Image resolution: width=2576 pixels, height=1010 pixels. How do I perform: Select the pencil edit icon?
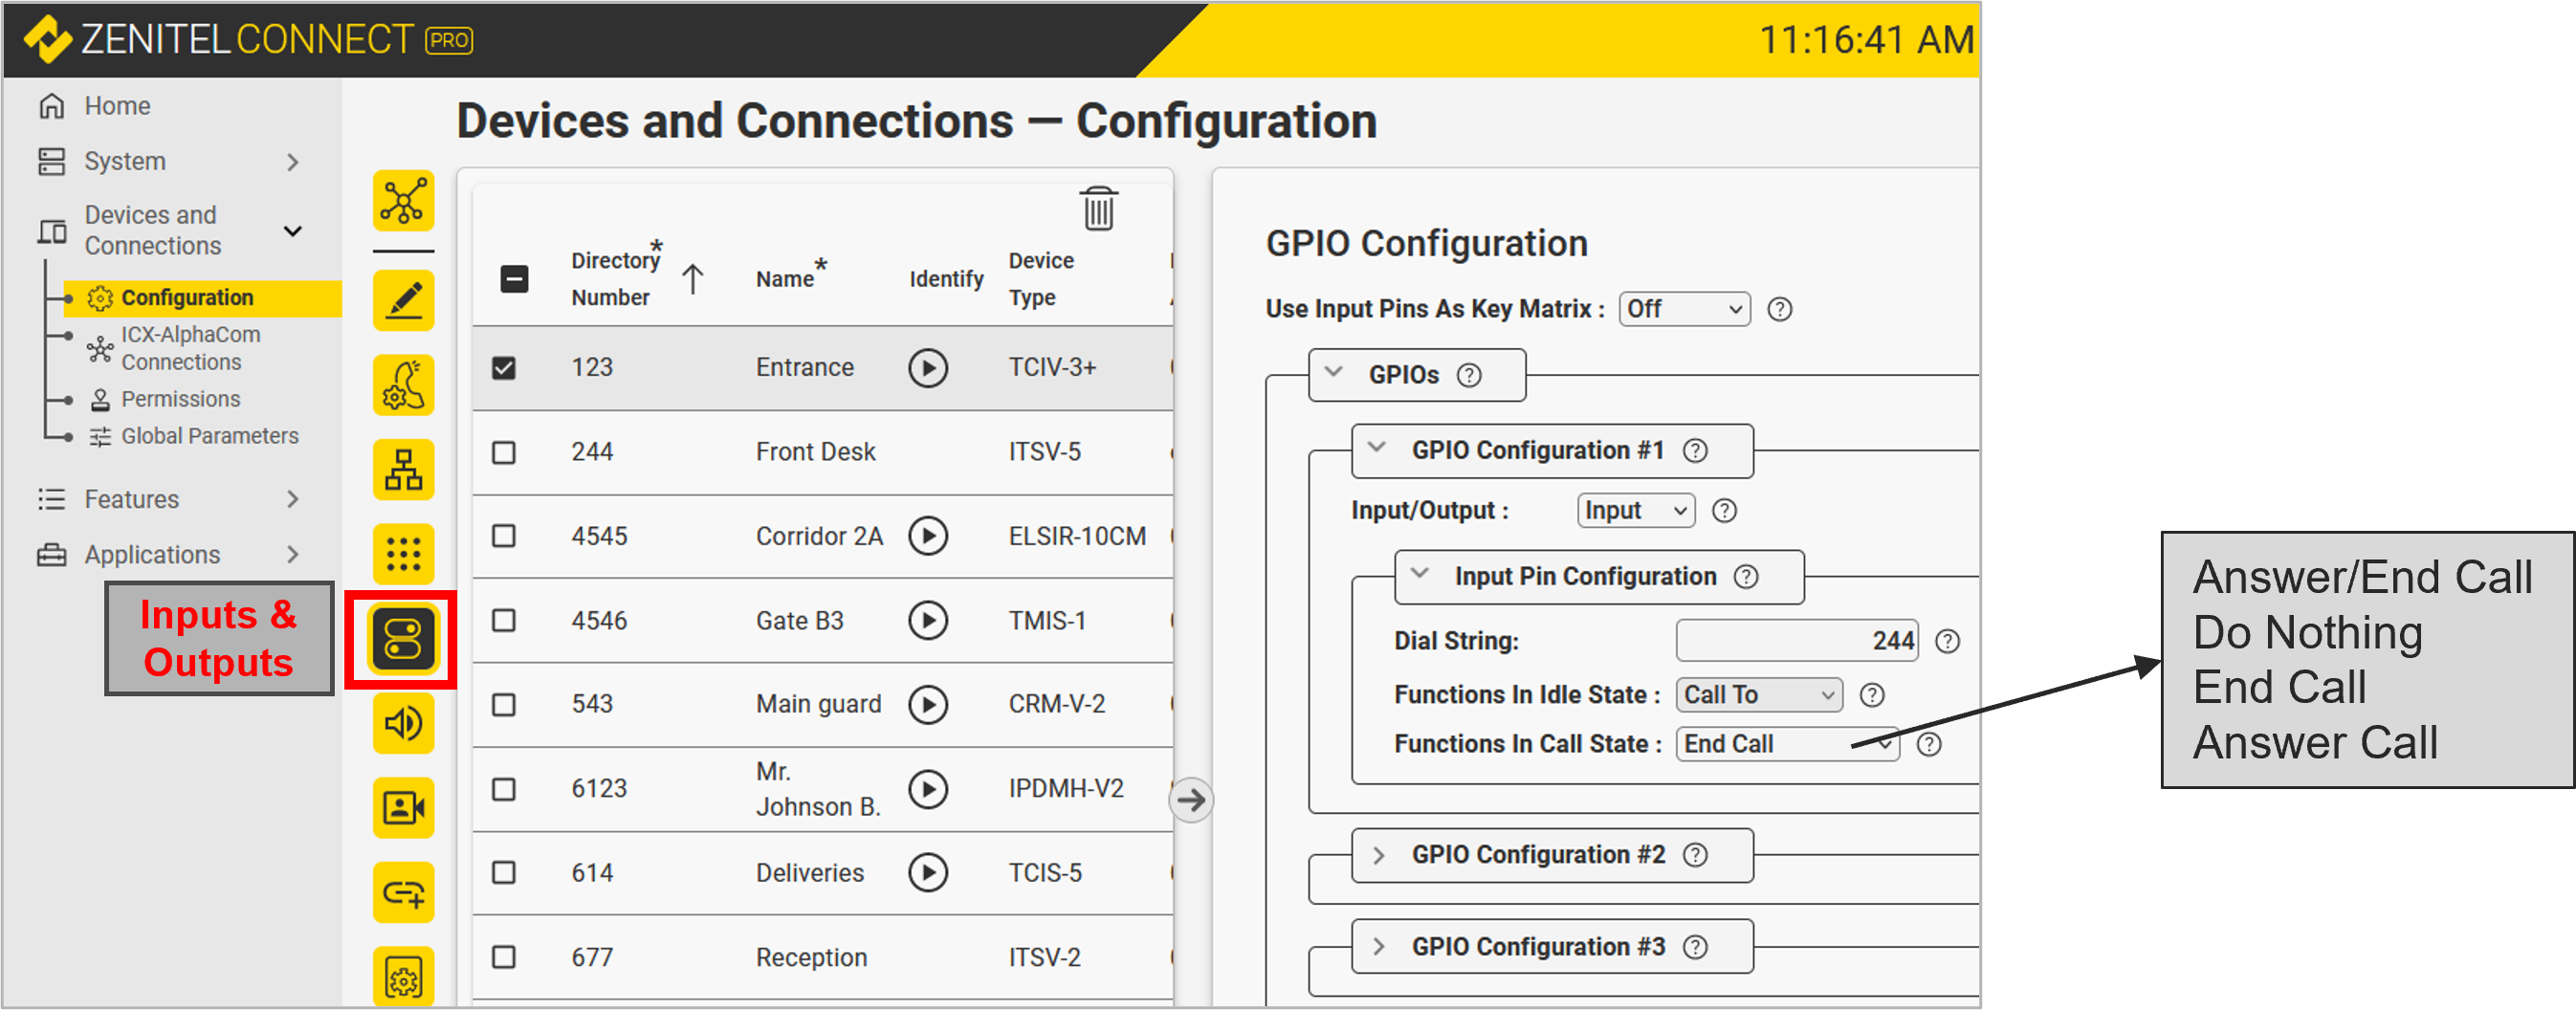(403, 300)
